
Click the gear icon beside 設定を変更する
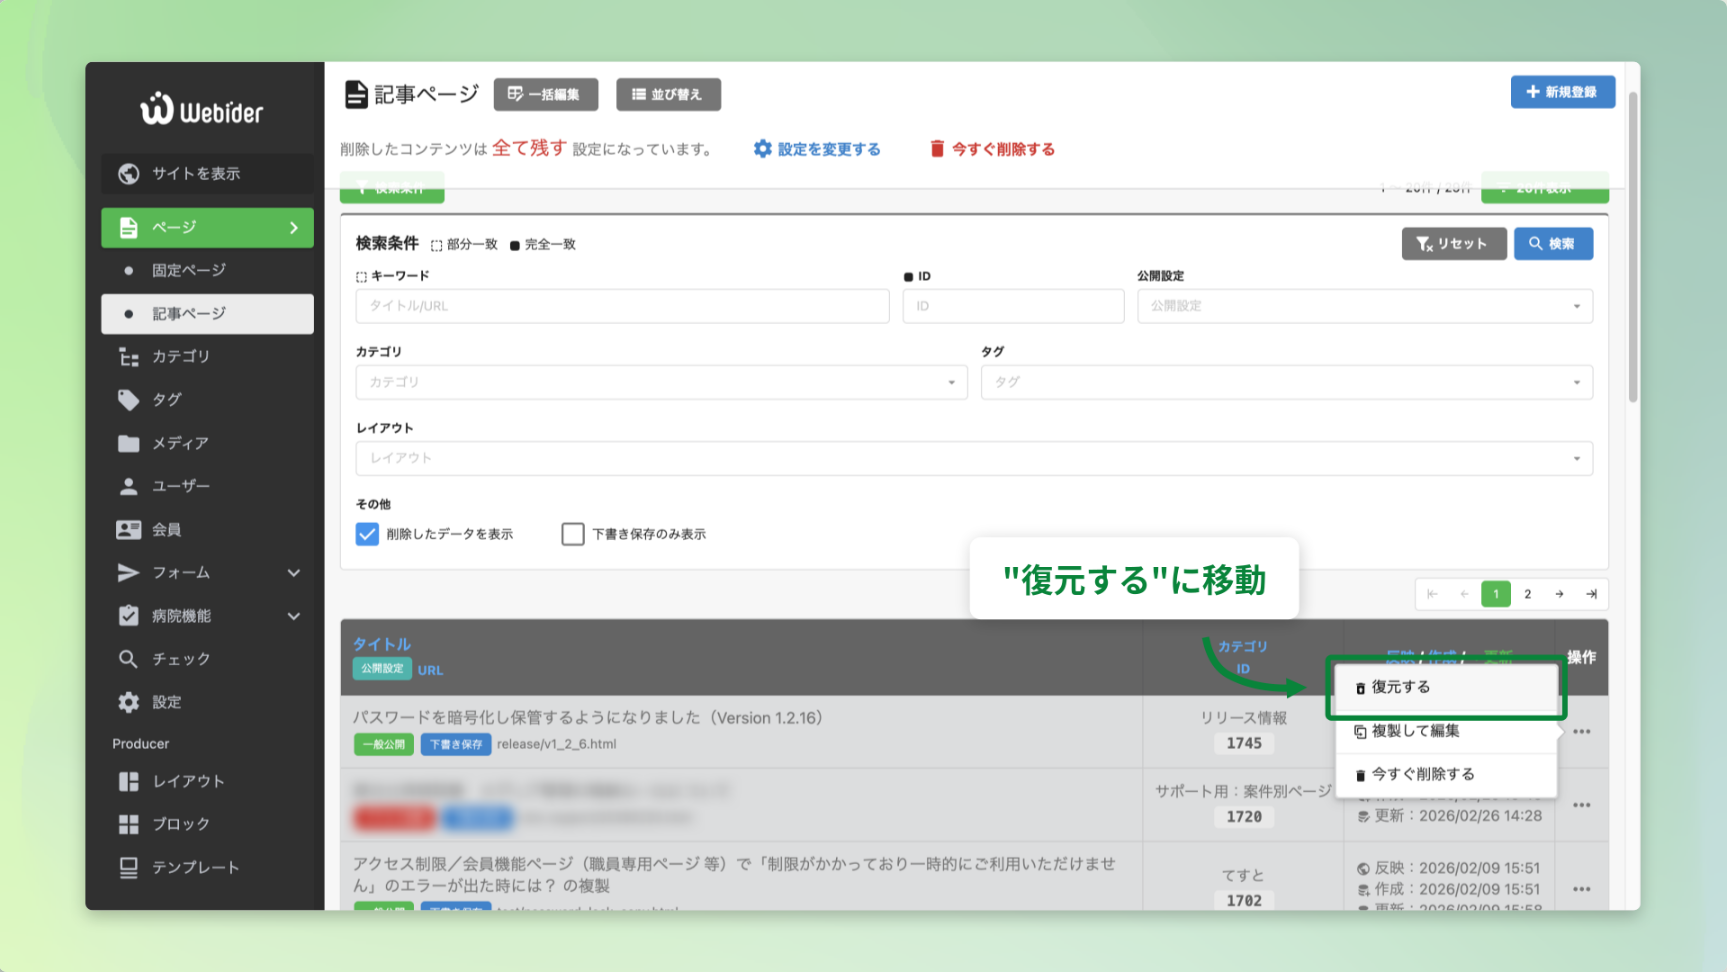tap(762, 149)
